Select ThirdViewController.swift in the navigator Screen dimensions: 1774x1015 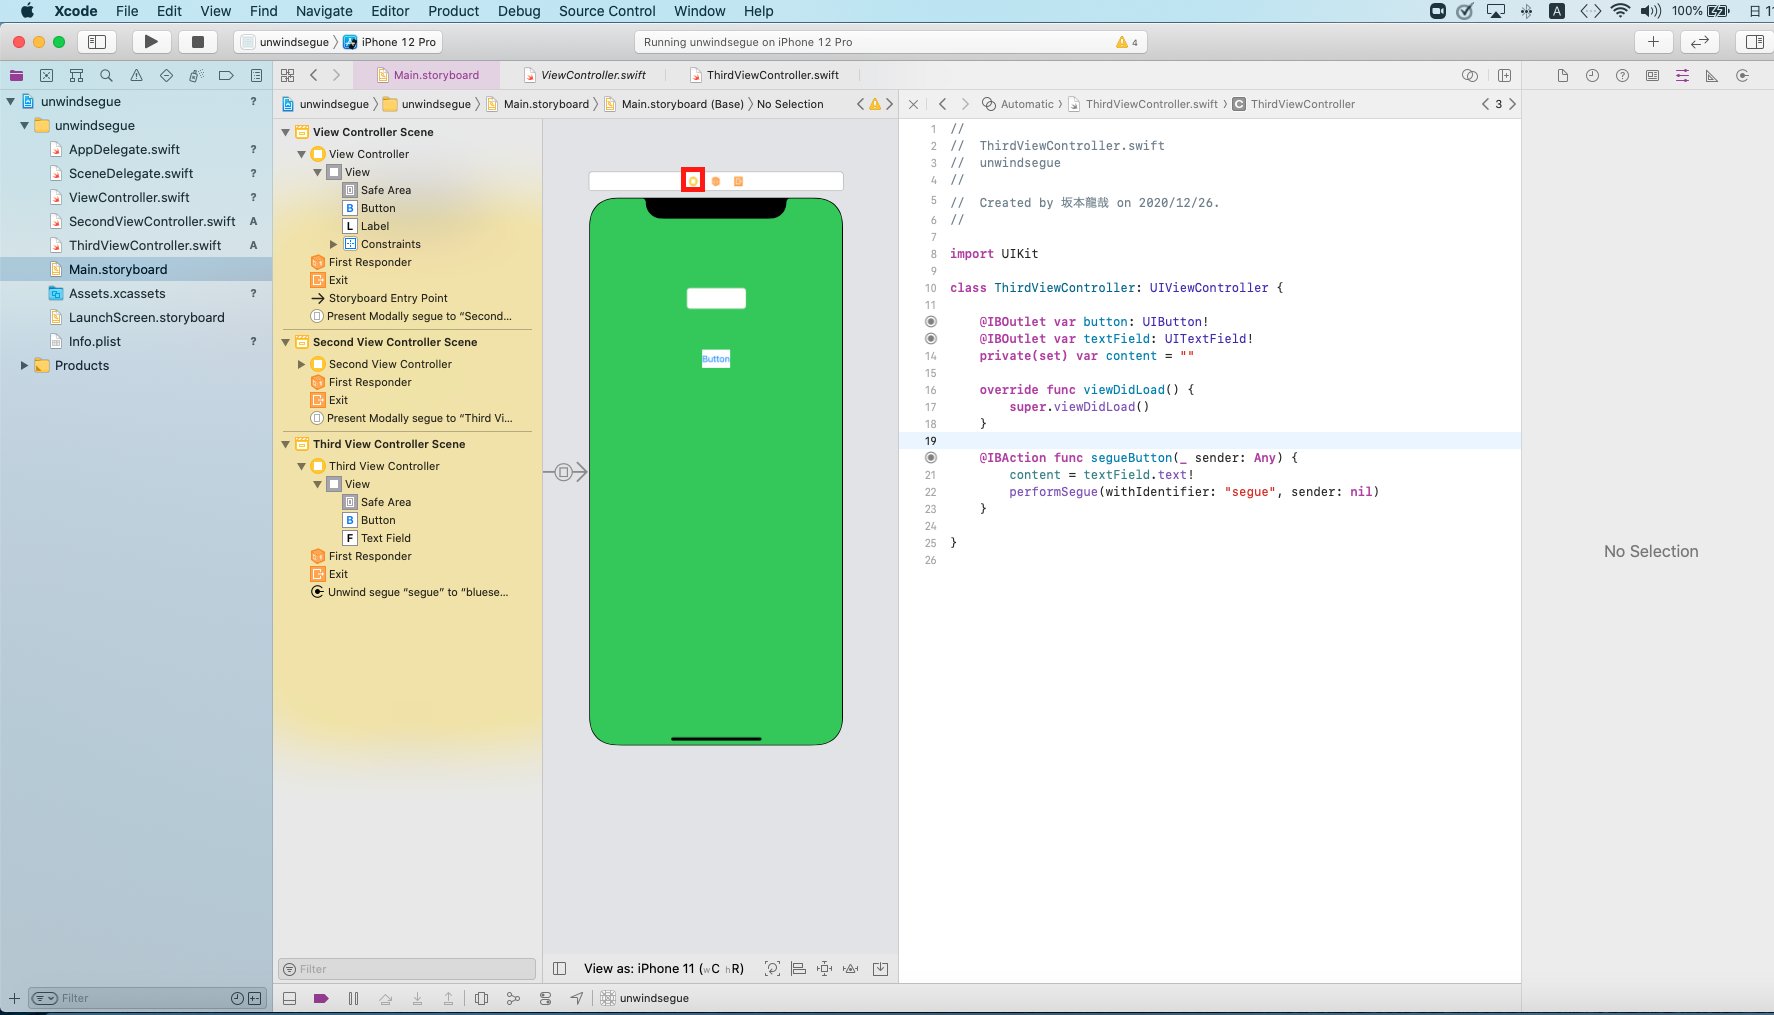click(145, 245)
